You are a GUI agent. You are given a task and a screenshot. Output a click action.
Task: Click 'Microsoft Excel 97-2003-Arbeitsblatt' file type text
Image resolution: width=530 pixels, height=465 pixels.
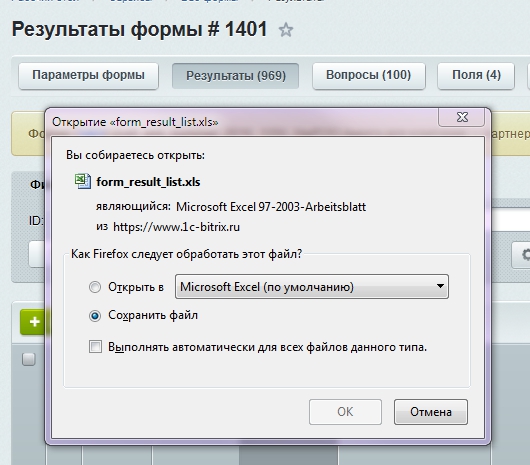271,206
